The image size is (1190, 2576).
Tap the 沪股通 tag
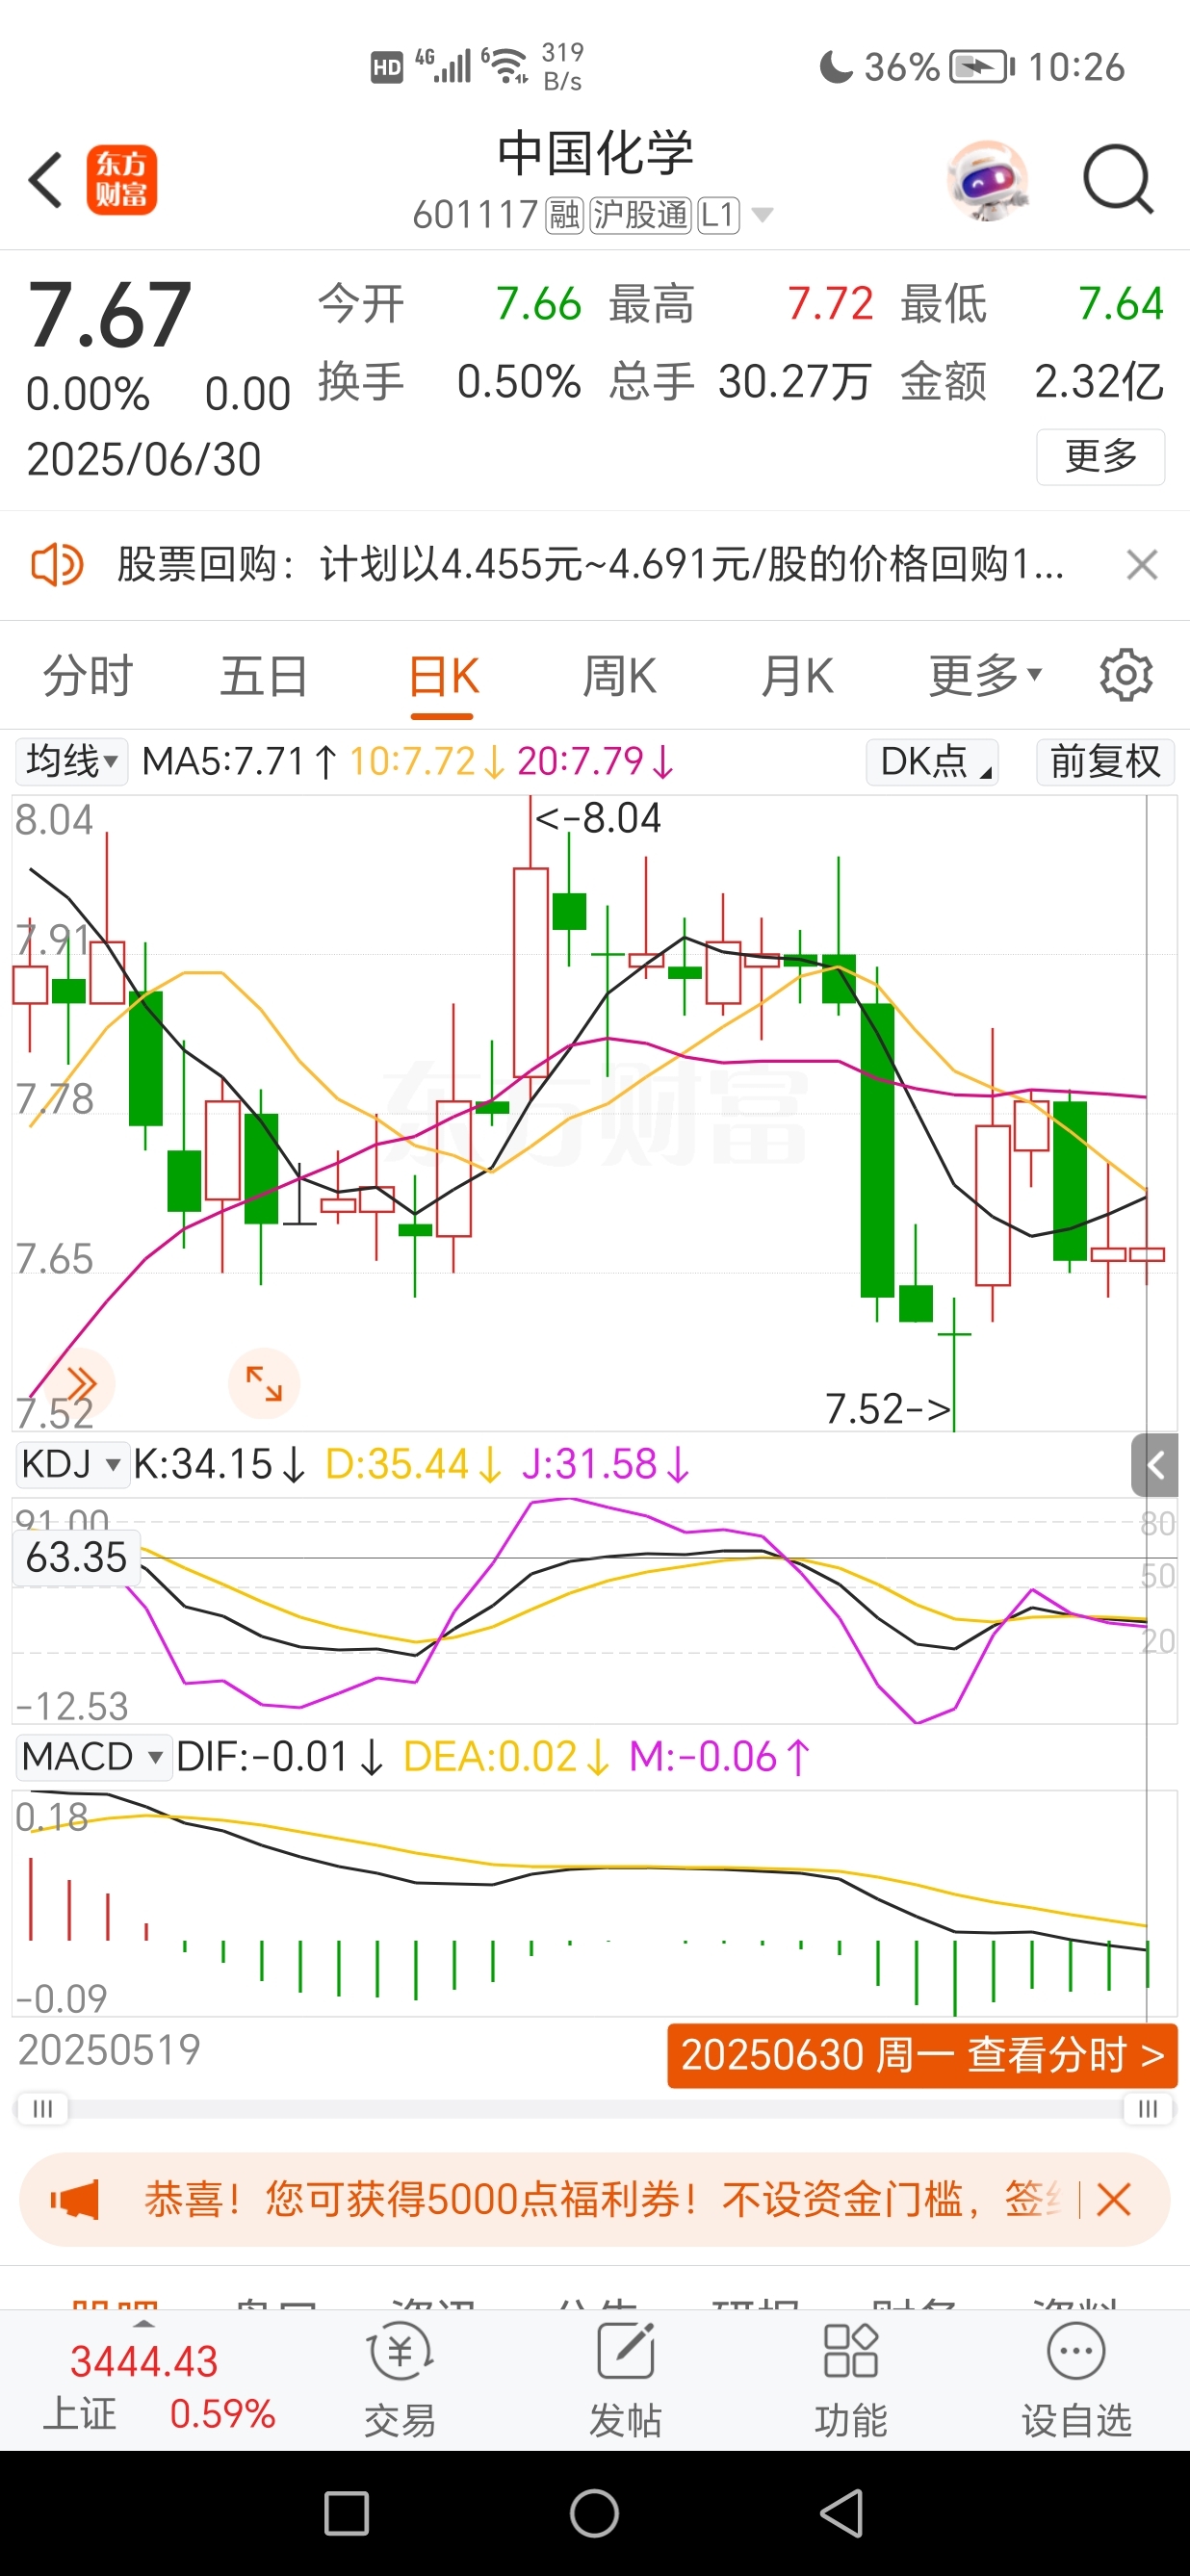click(640, 215)
